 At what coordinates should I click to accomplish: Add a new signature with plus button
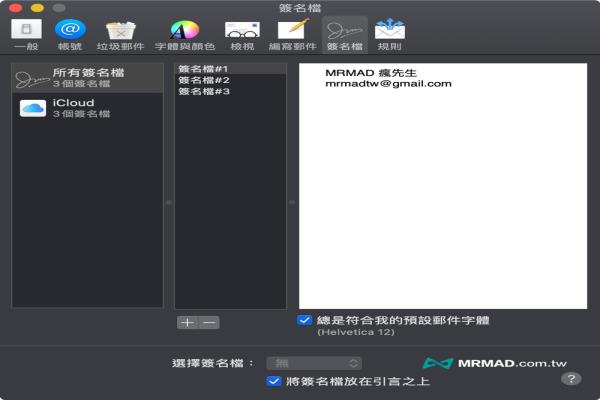pos(188,322)
